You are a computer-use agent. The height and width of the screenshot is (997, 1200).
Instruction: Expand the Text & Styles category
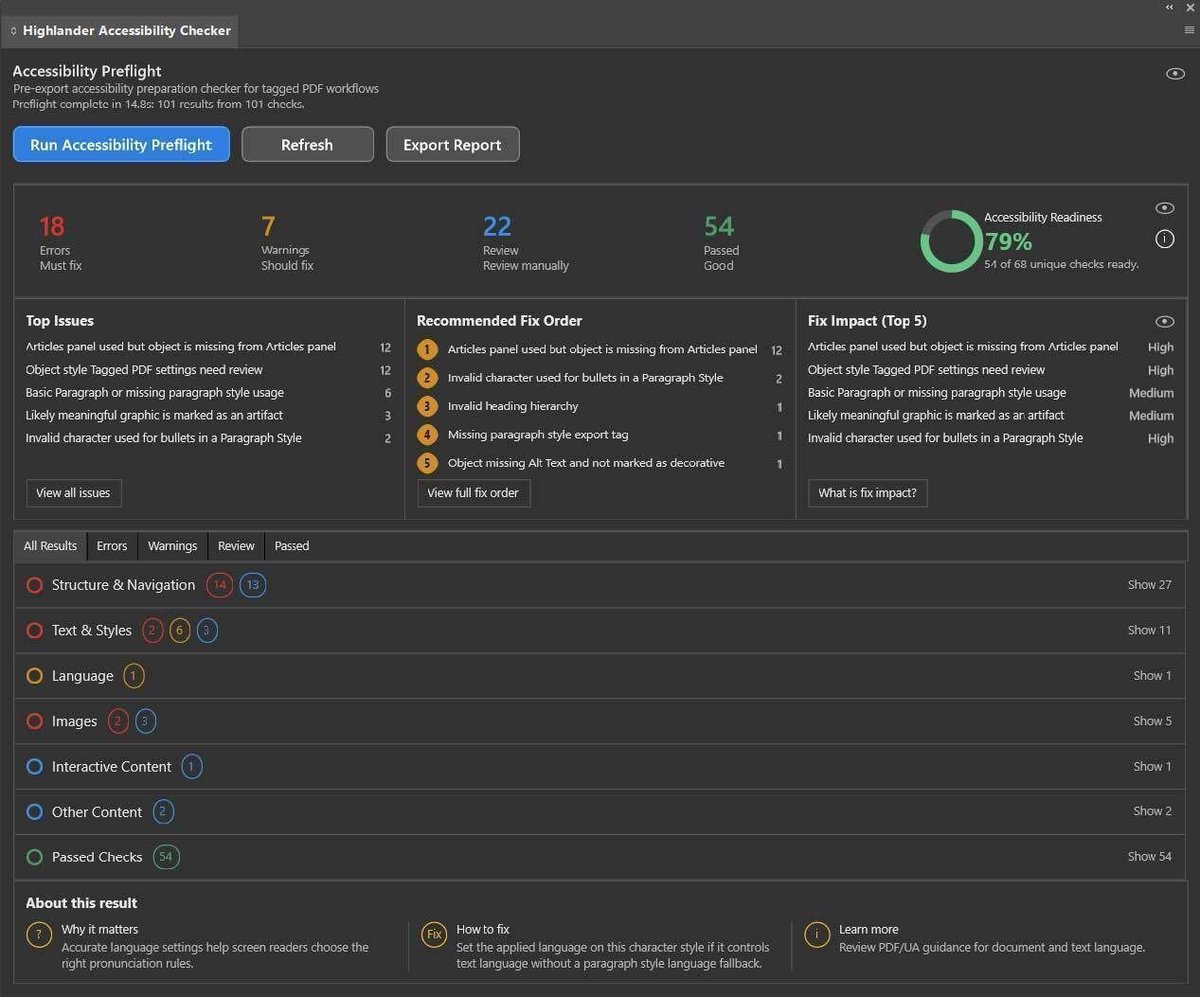pos(600,630)
